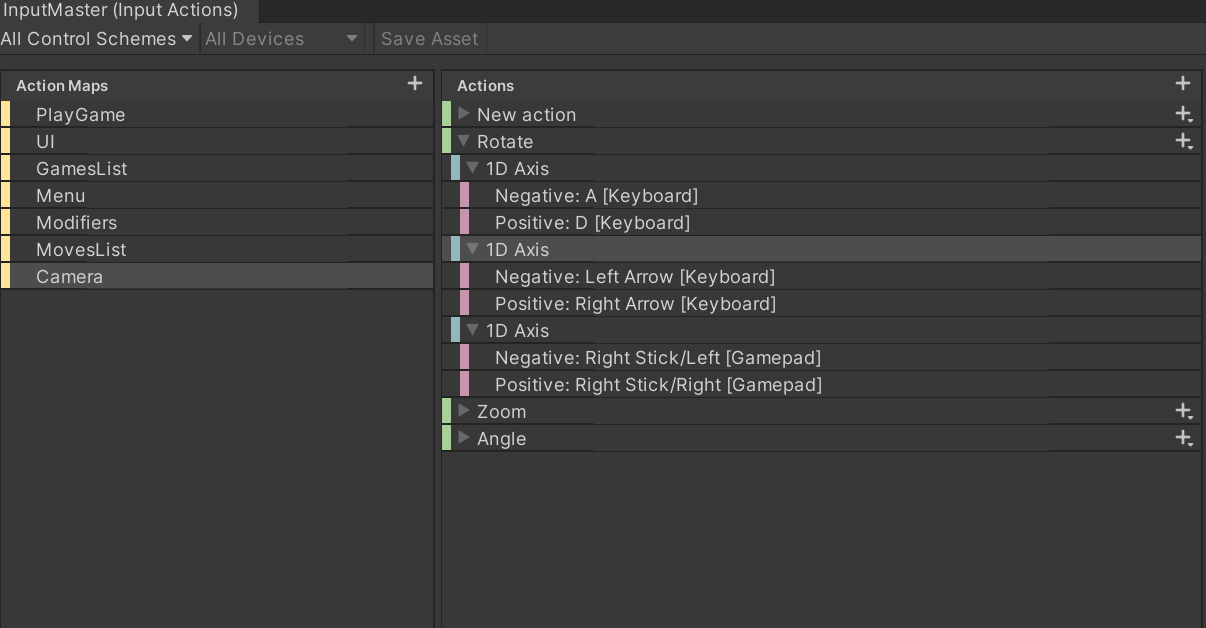Click the Save Asset button
The width and height of the screenshot is (1206, 628).
click(430, 39)
